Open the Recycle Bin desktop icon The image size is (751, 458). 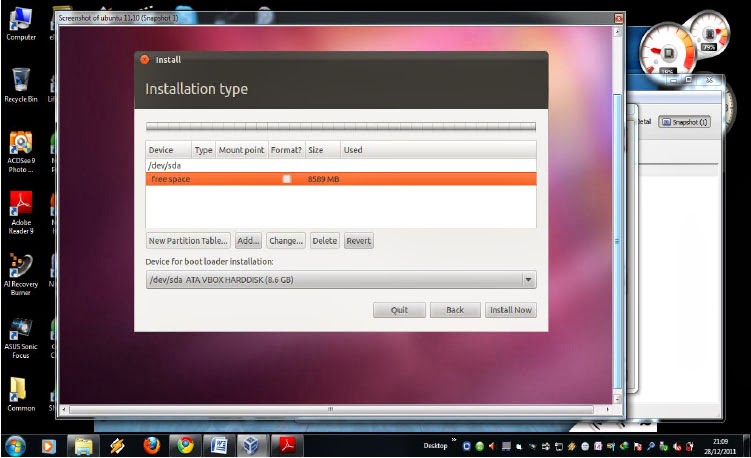[x=21, y=85]
